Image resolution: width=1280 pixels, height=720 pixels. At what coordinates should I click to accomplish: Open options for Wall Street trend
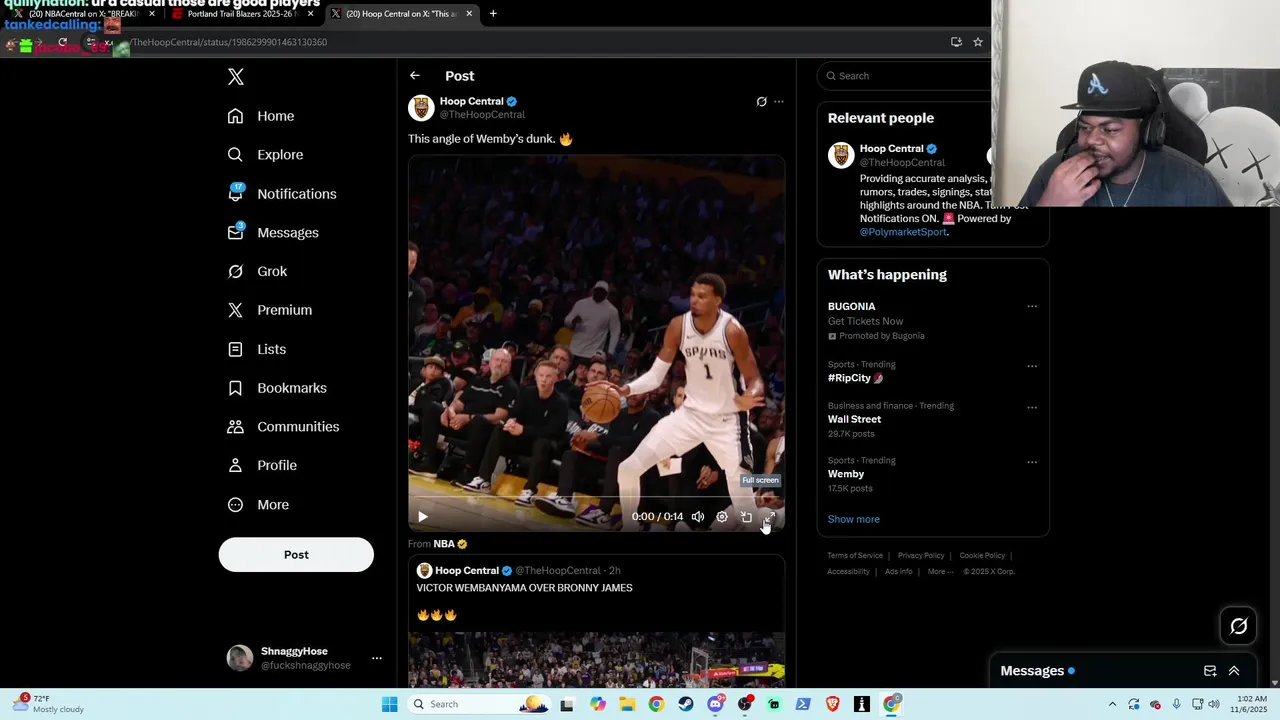pos(1032,407)
